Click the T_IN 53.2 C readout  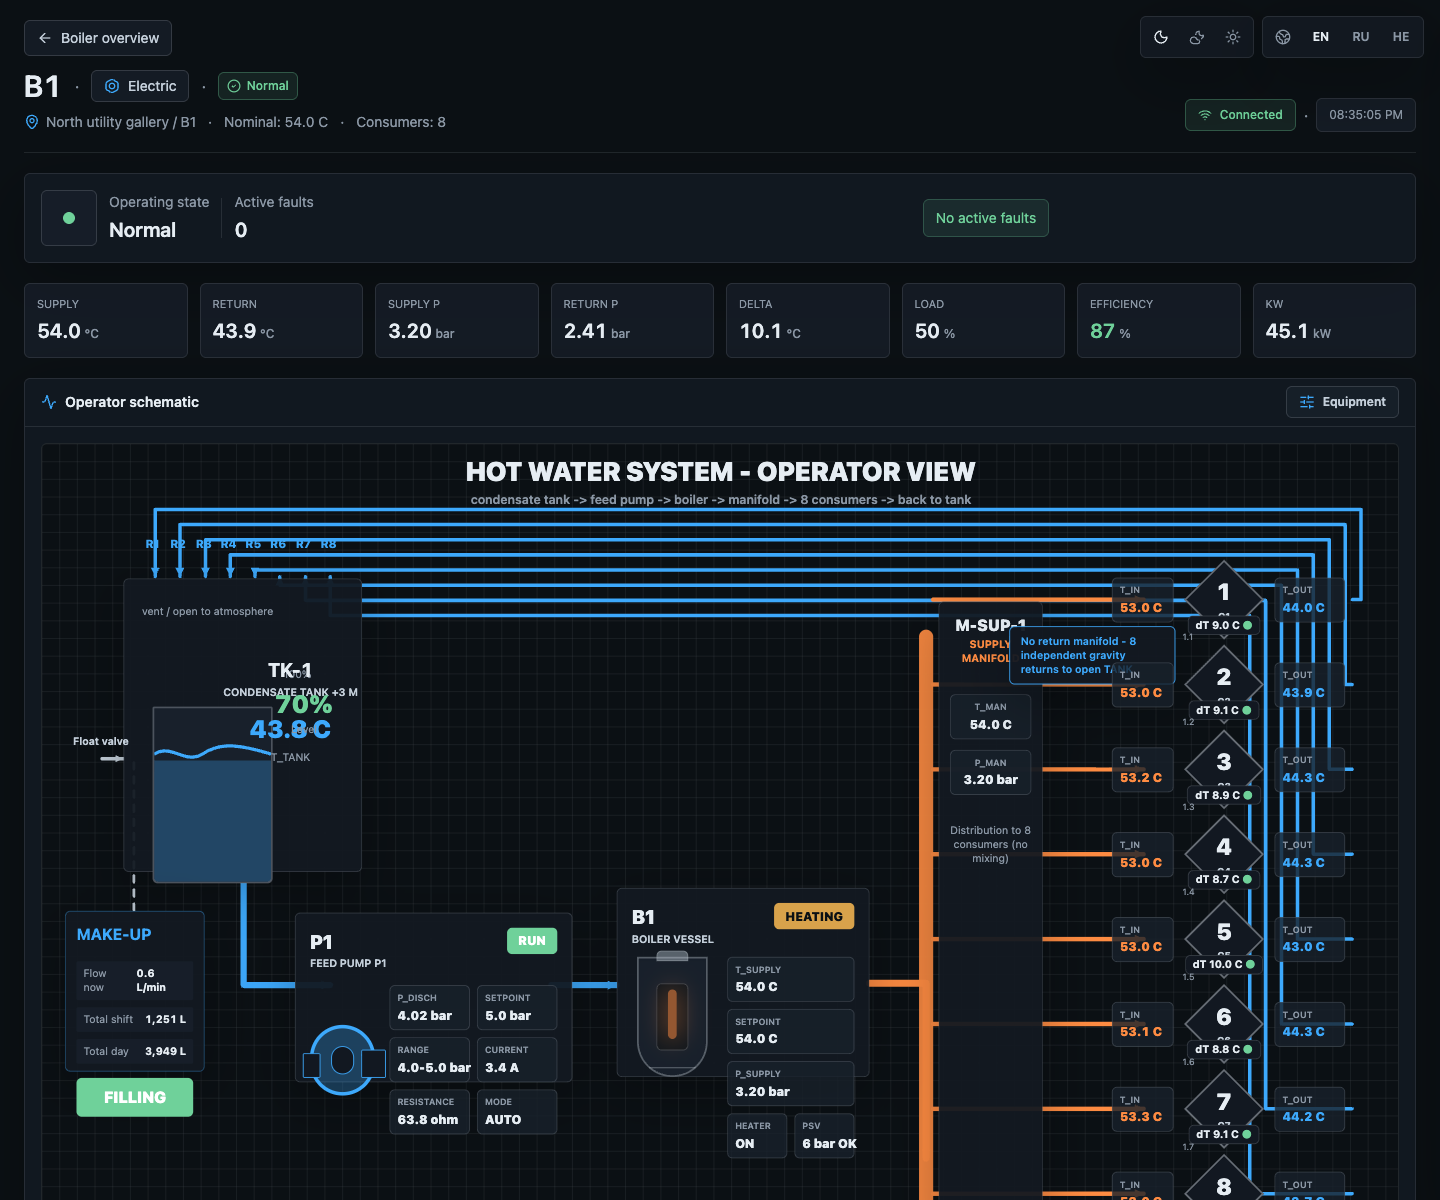click(x=1142, y=770)
